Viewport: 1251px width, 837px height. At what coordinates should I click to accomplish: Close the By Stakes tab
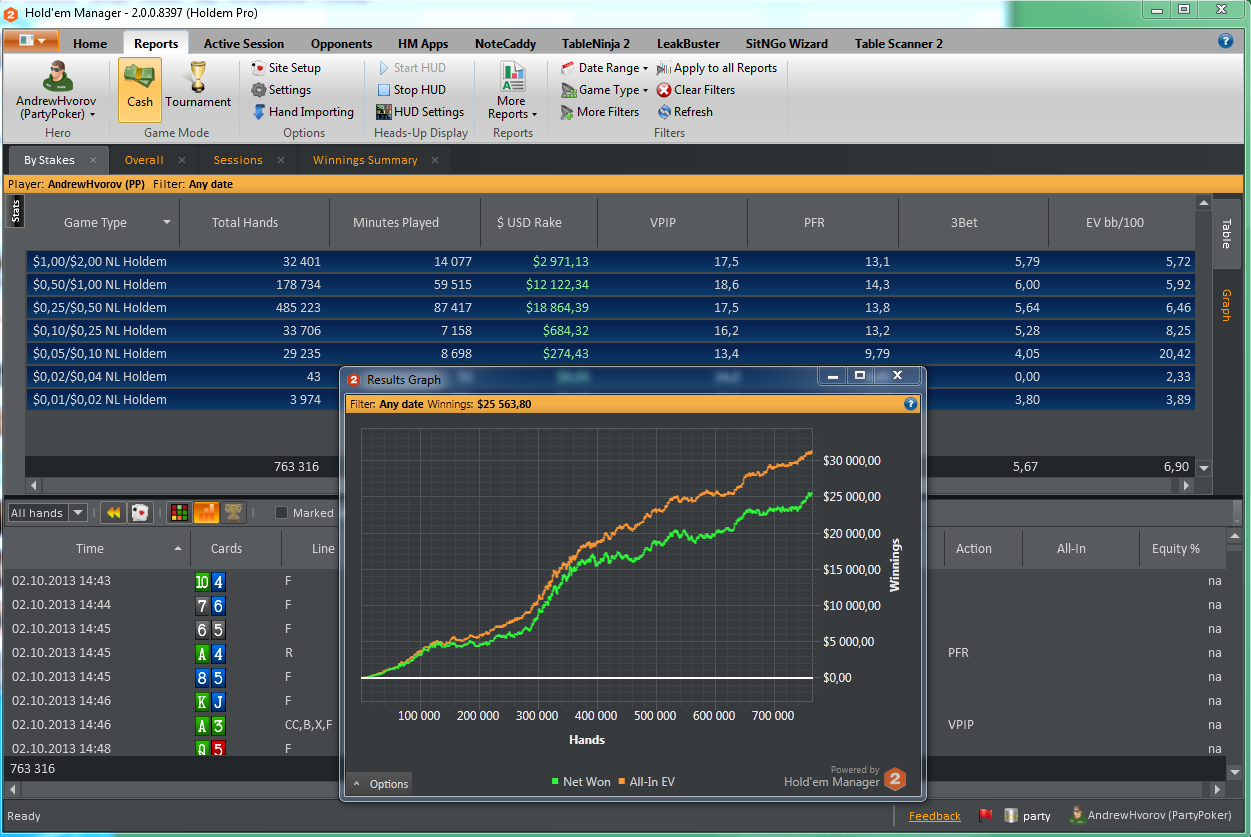point(93,160)
